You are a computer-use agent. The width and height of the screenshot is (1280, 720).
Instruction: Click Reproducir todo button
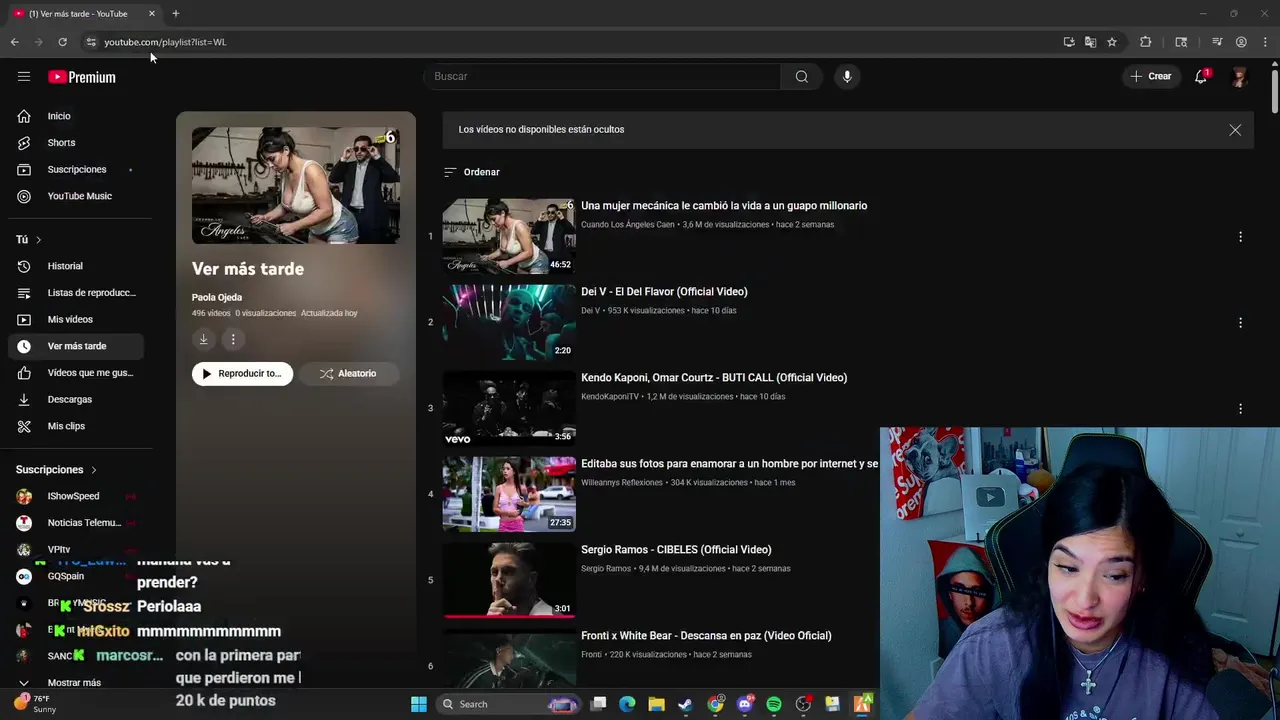[242, 374]
